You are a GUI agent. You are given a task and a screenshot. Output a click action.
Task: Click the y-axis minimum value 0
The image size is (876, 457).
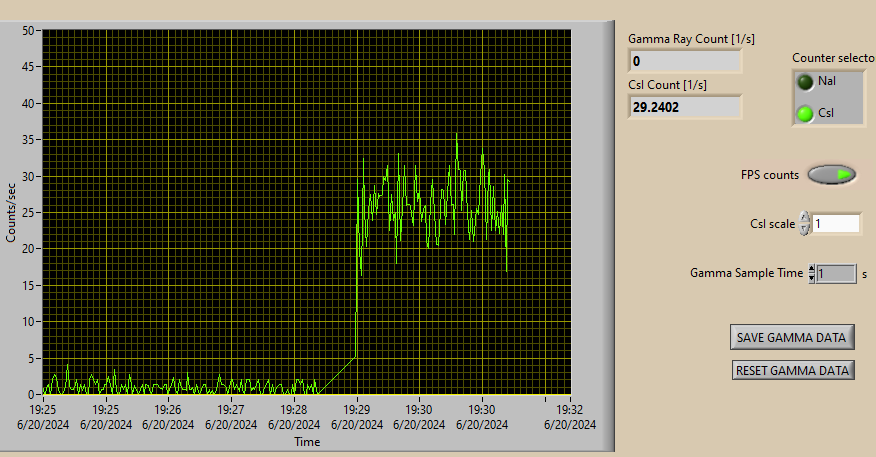(32, 394)
